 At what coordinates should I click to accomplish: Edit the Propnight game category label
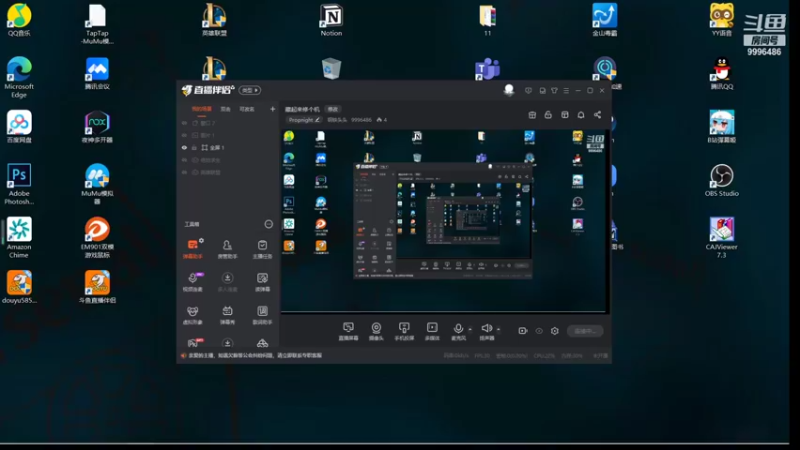click(304, 120)
